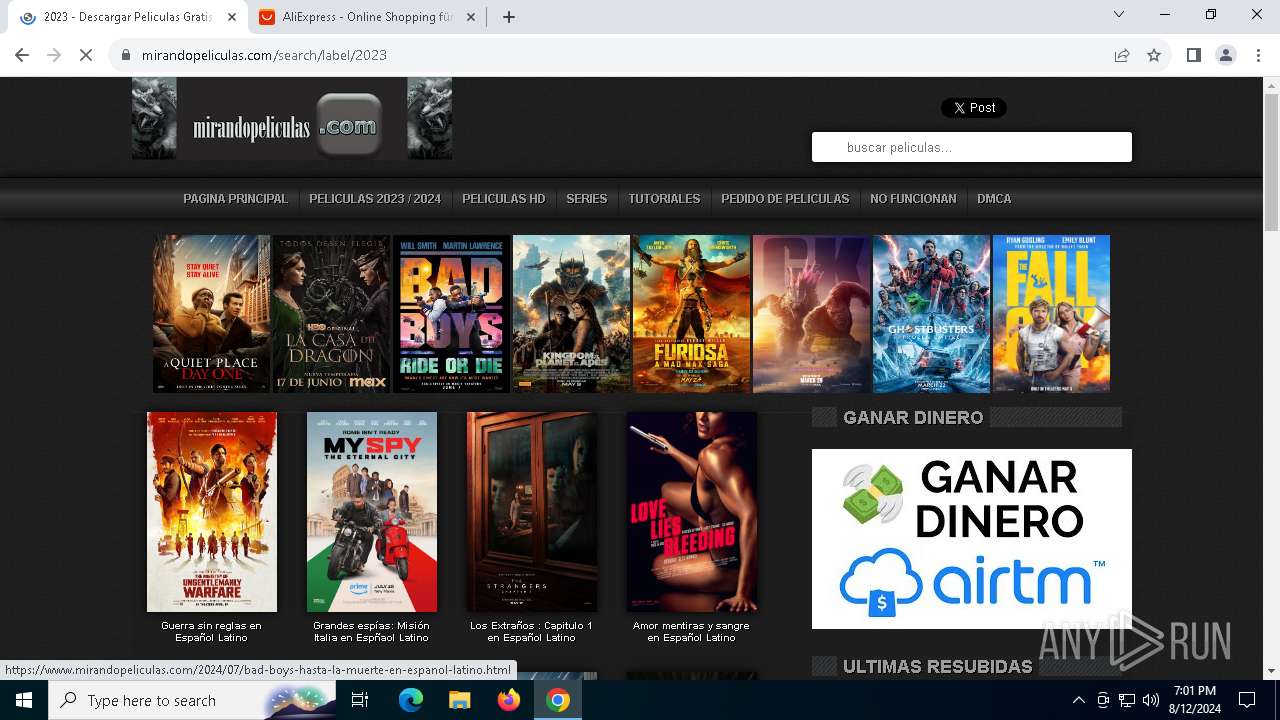Open Love Lies Bleeding movie poster

pos(692,512)
